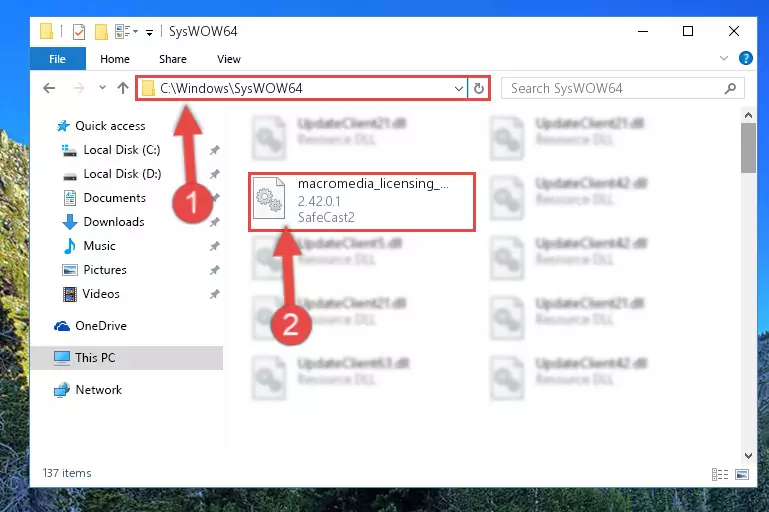Viewport: 769px width, 512px height.
Task: Go back with the back arrow
Action: (49, 88)
